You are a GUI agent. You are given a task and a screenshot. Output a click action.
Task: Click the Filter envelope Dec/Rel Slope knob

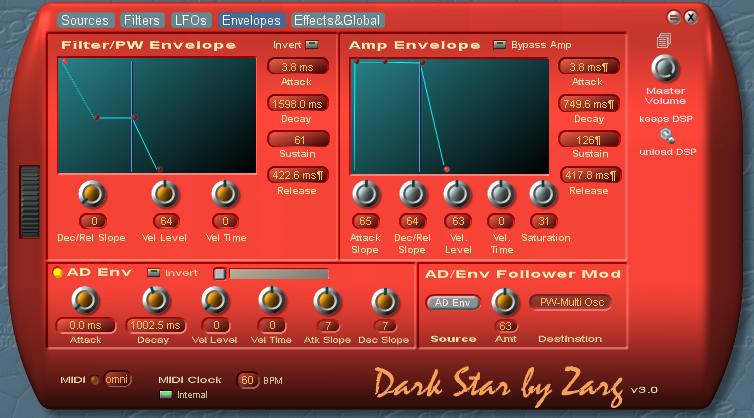pos(92,194)
